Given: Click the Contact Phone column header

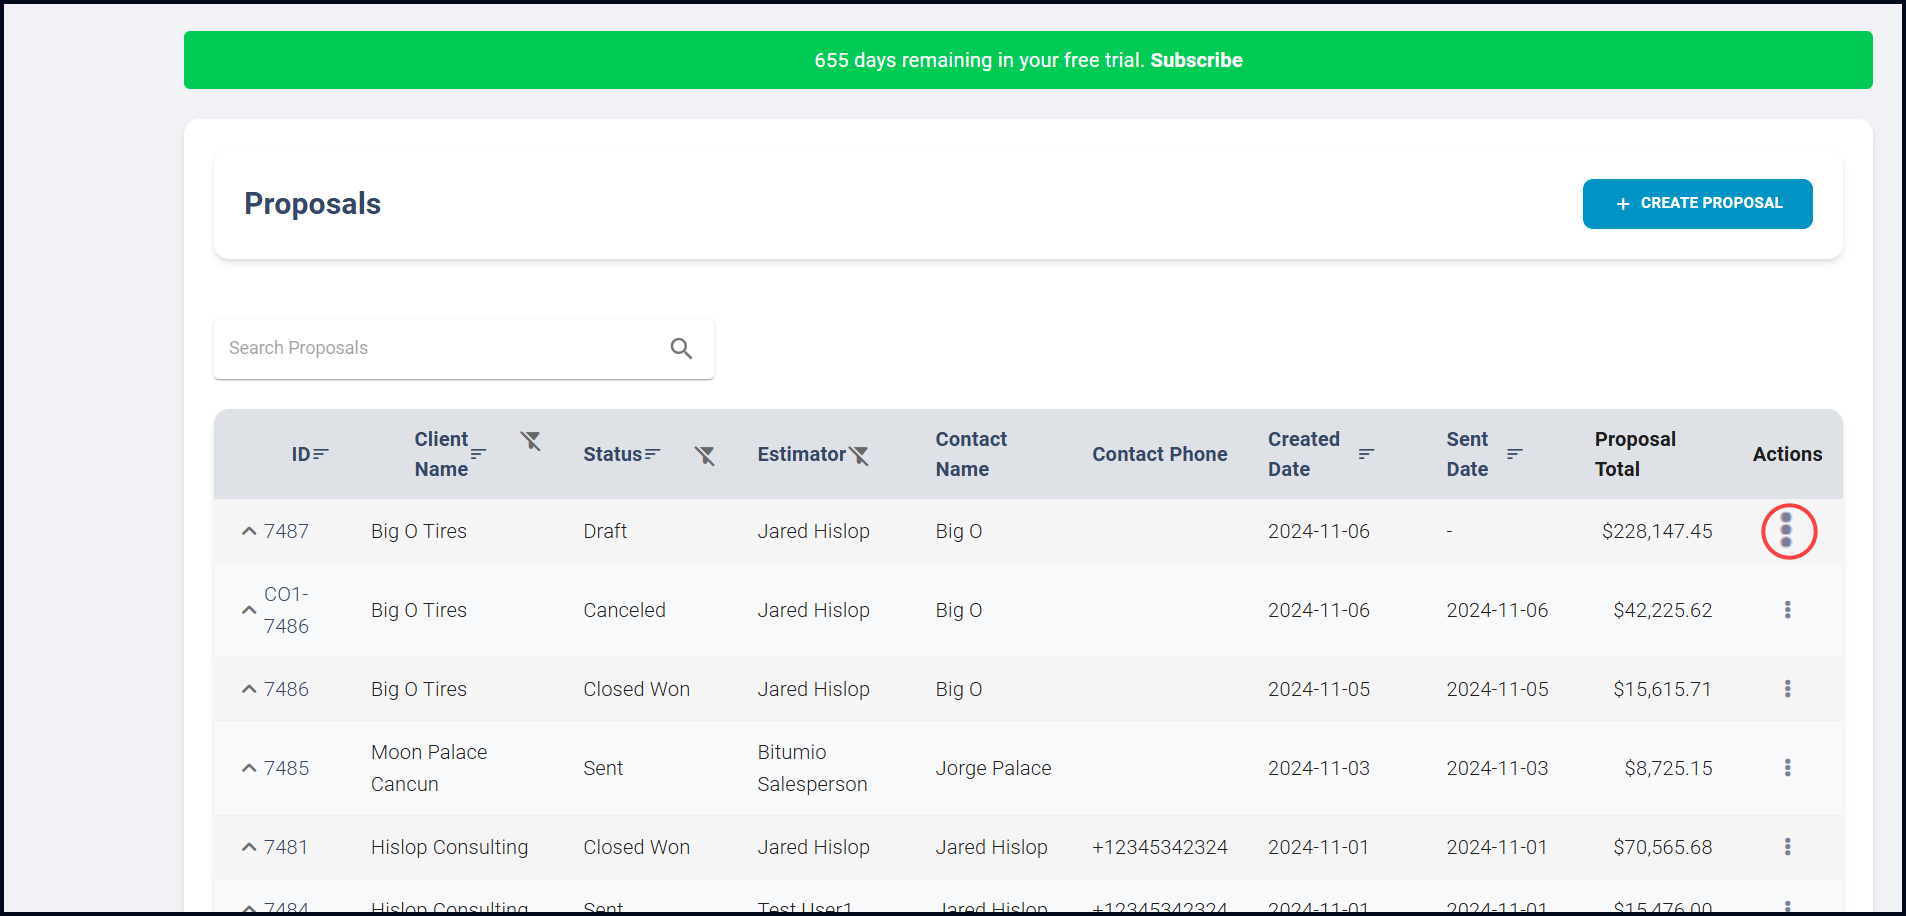Looking at the screenshot, I should click(x=1159, y=454).
